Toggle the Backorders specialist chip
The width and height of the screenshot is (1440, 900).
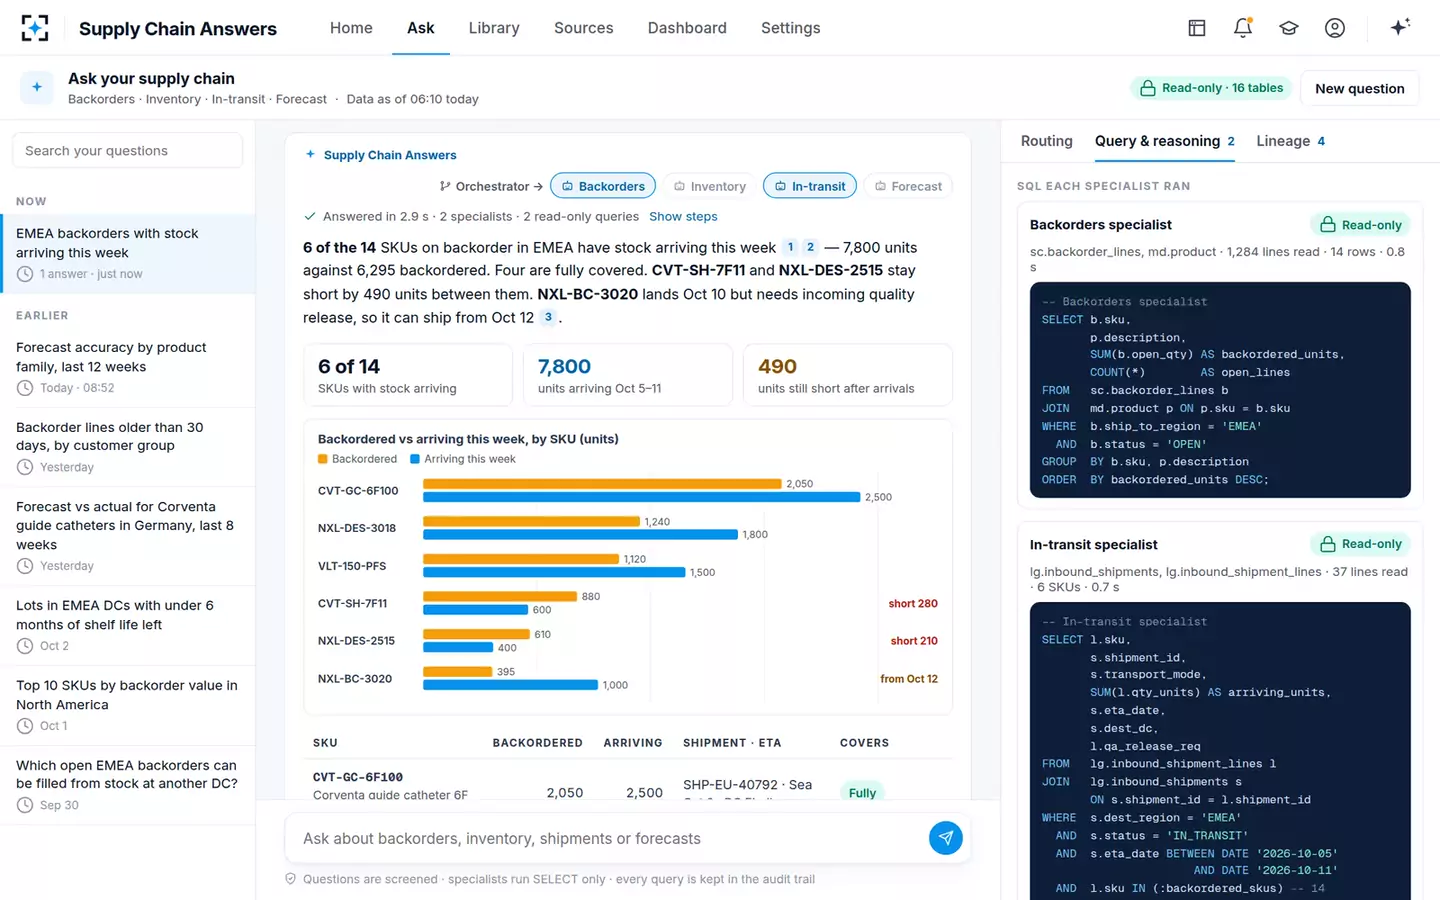pos(603,186)
